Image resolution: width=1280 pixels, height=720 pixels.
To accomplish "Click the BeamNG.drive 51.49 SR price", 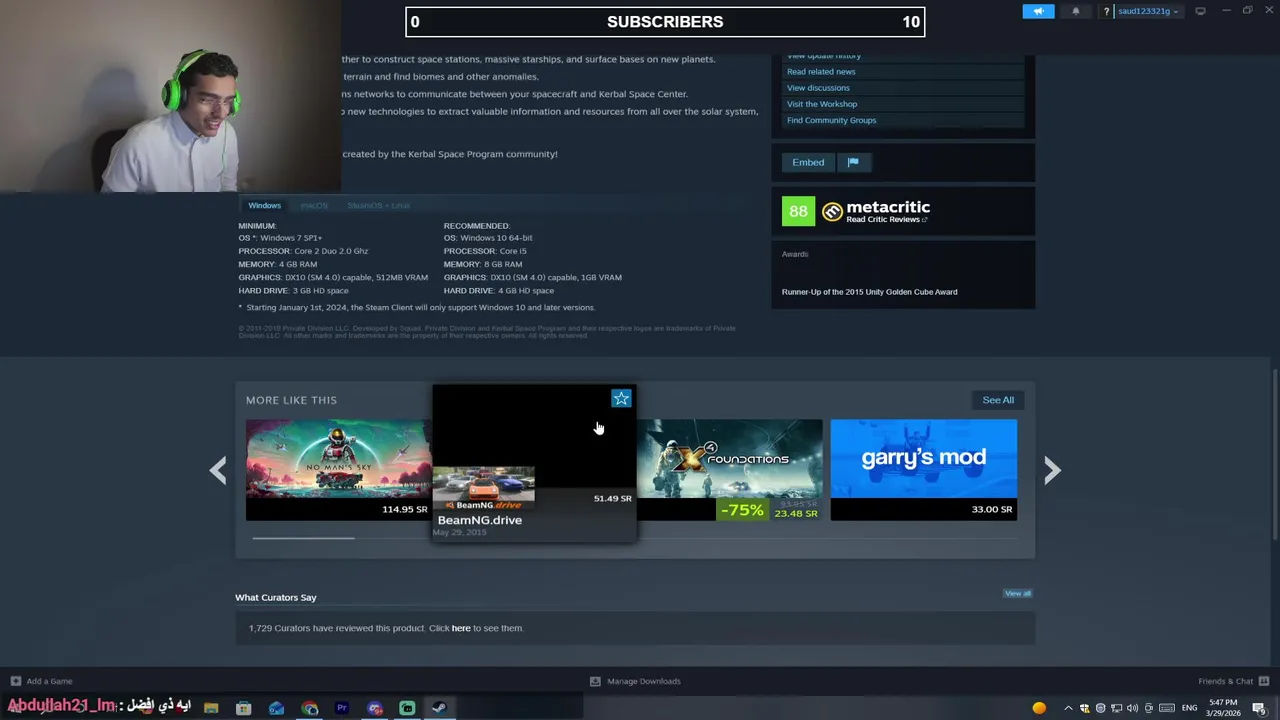I will tap(612, 498).
